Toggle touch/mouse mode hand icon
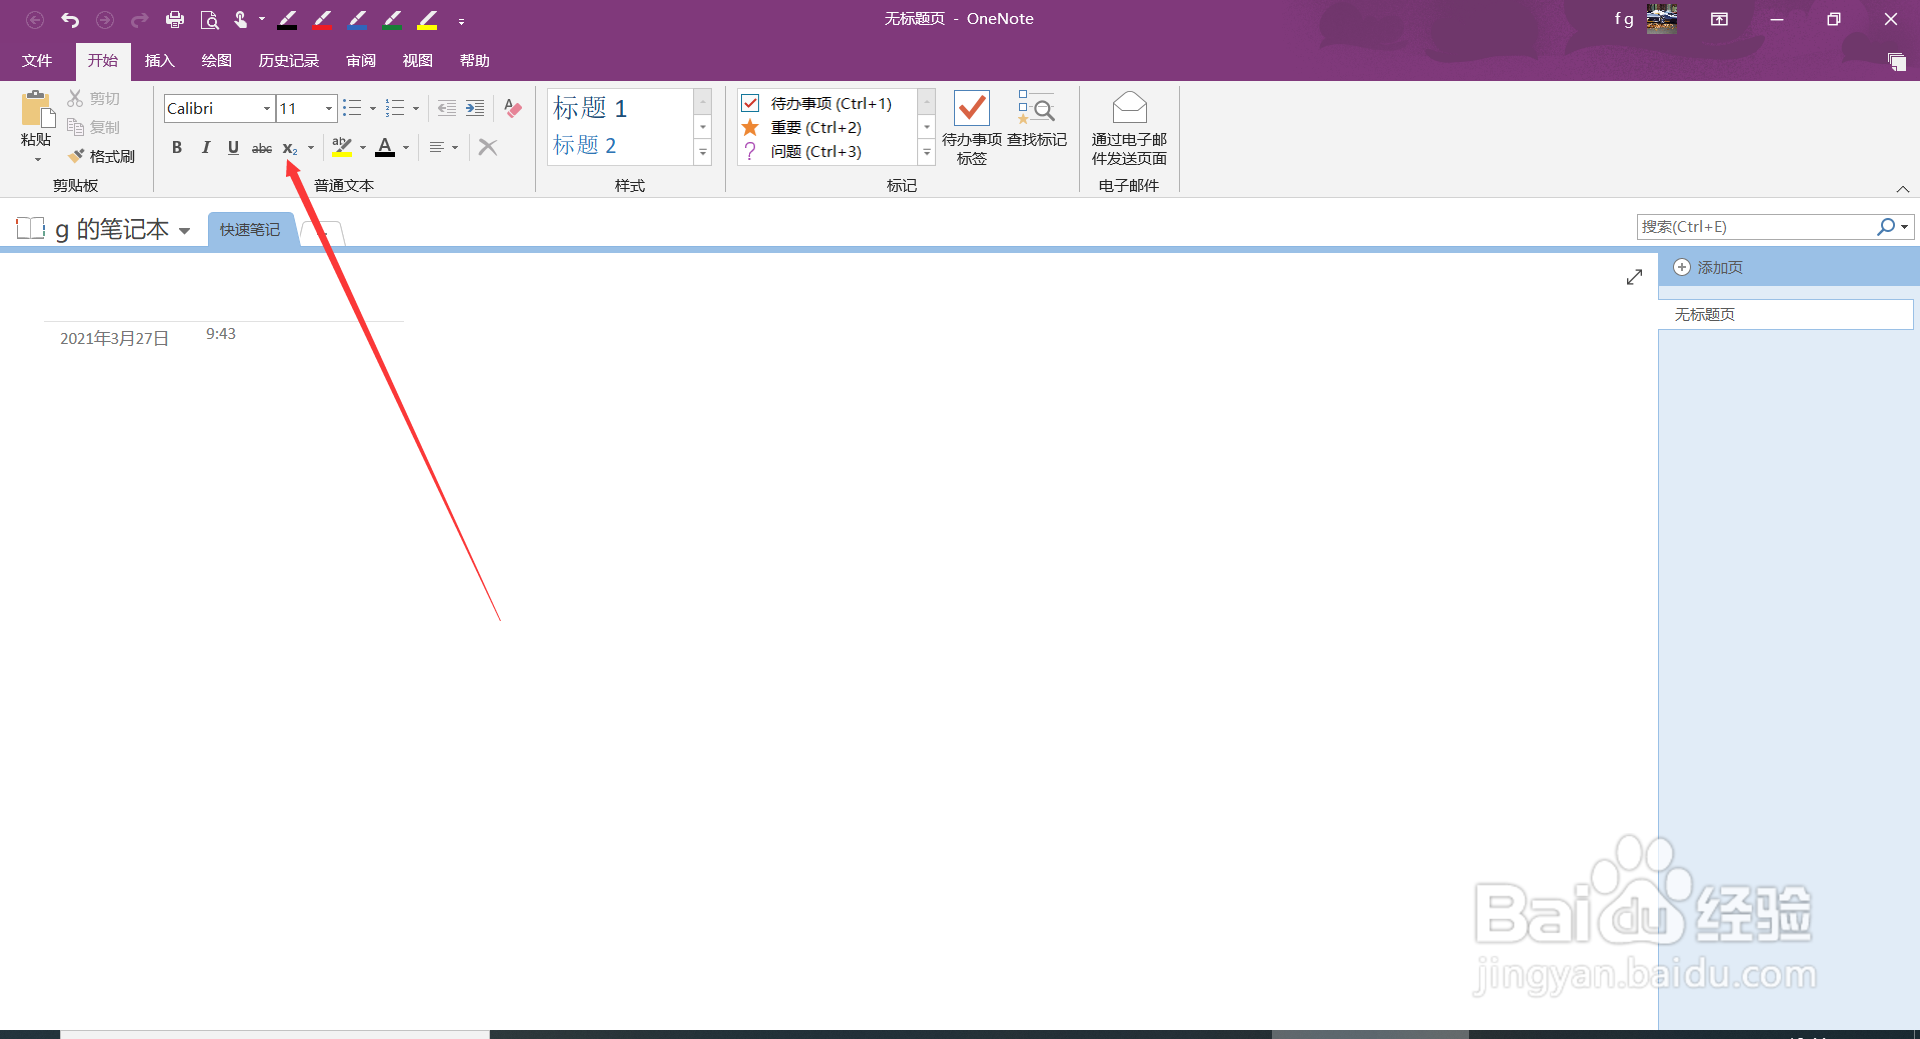1920x1039 pixels. [x=241, y=19]
